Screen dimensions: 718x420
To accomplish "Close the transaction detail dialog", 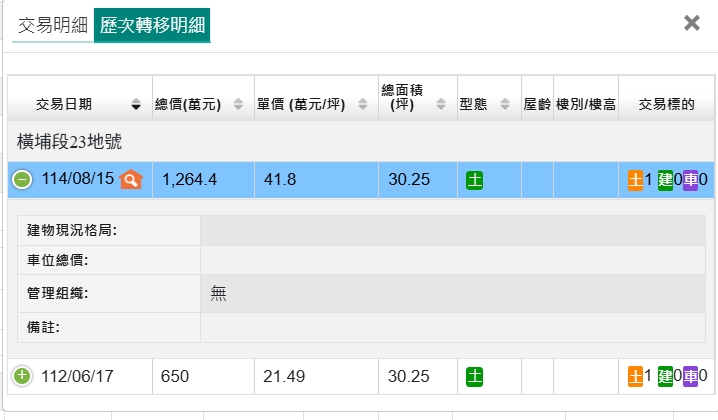I will tap(691, 23).
